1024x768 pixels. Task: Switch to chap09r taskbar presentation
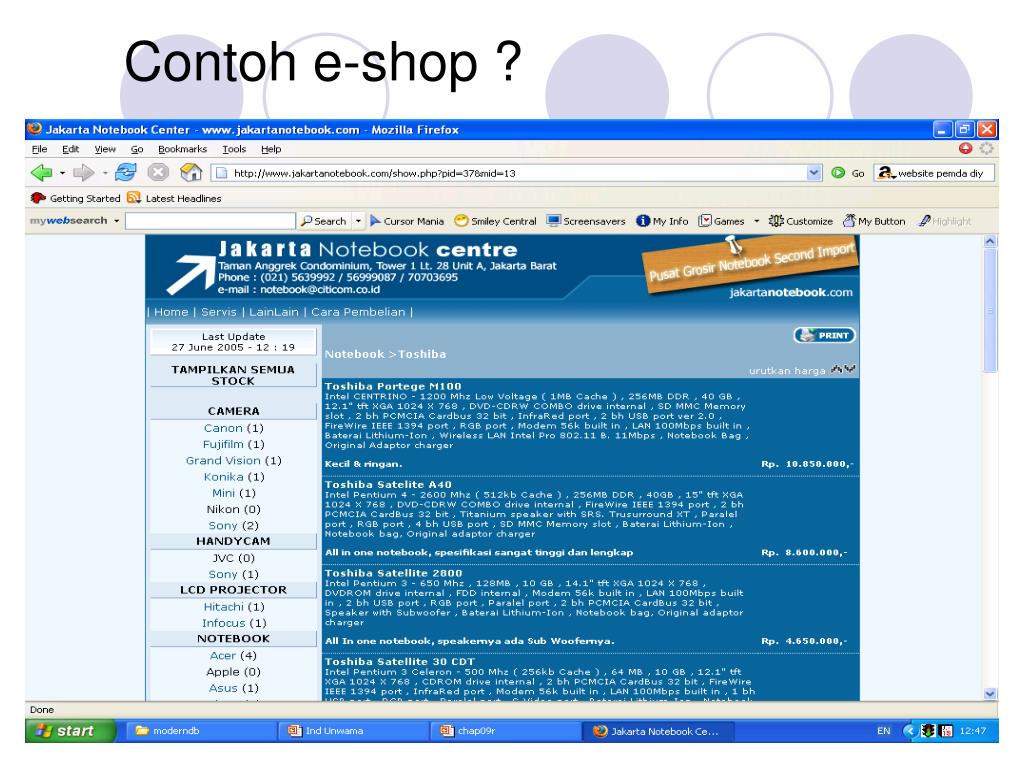(507, 731)
